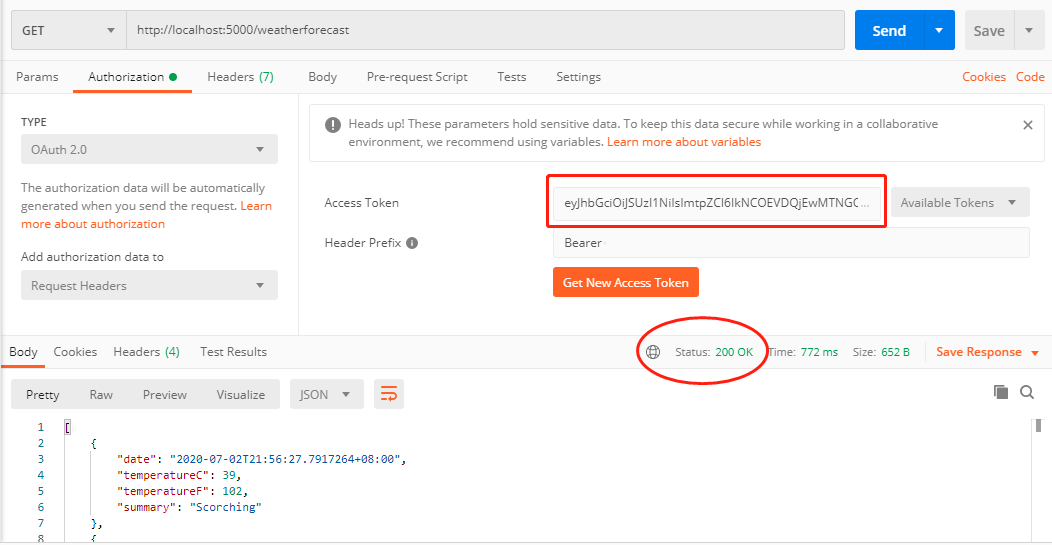Open the Send button dropdown arrow
Screen dimensions: 1052x545
939,30
